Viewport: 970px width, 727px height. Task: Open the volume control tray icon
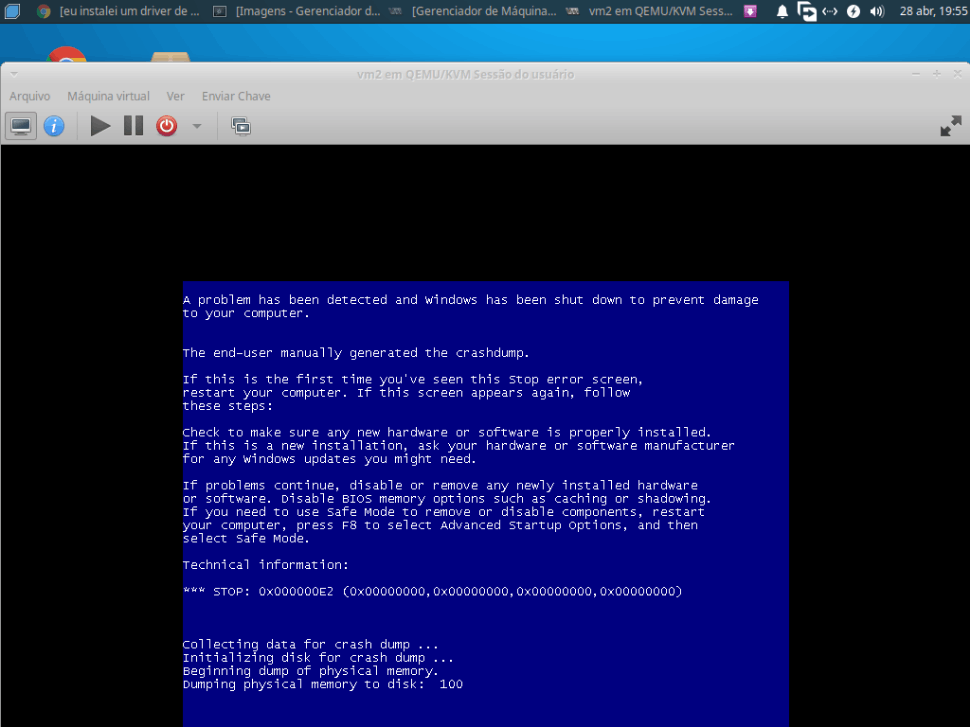point(877,11)
